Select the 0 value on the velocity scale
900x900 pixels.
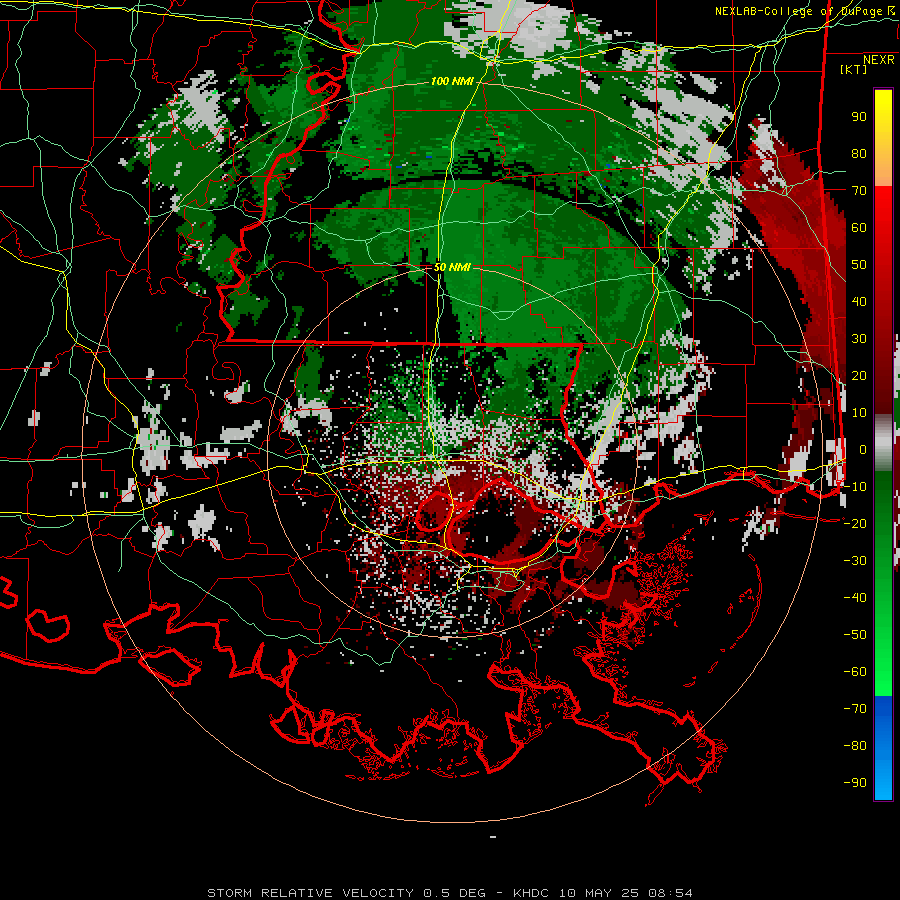click(863, 449)
